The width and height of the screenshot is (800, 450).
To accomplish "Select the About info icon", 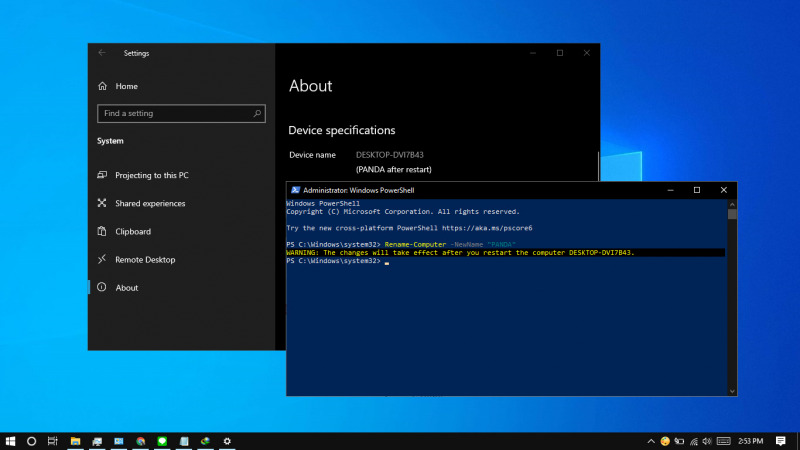I will point(102,287).
